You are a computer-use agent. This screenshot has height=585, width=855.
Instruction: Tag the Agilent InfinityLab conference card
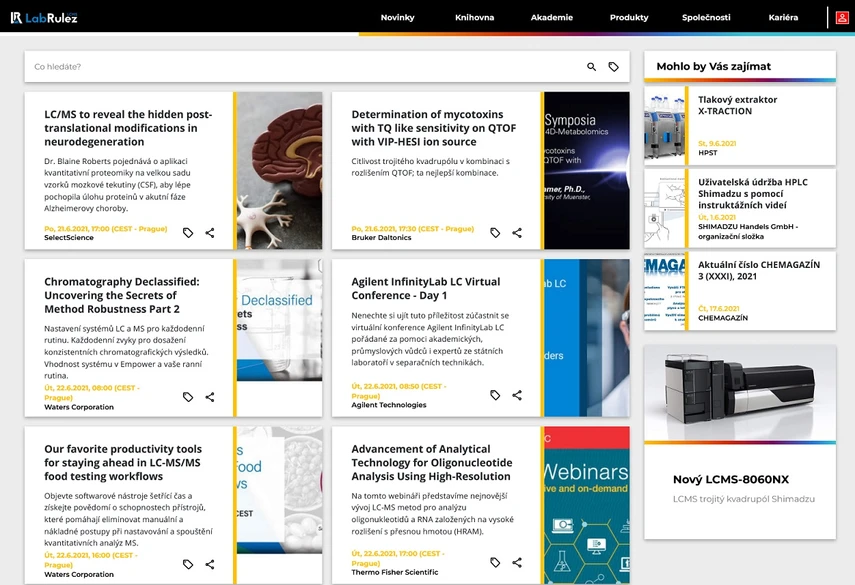(x=495, y=395)
